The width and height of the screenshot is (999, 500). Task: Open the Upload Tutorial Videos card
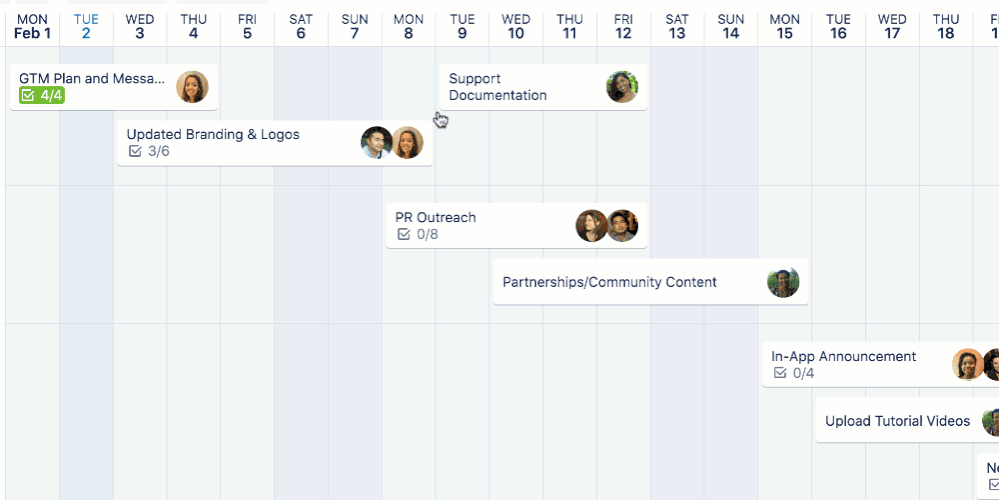tap(907, 420)
